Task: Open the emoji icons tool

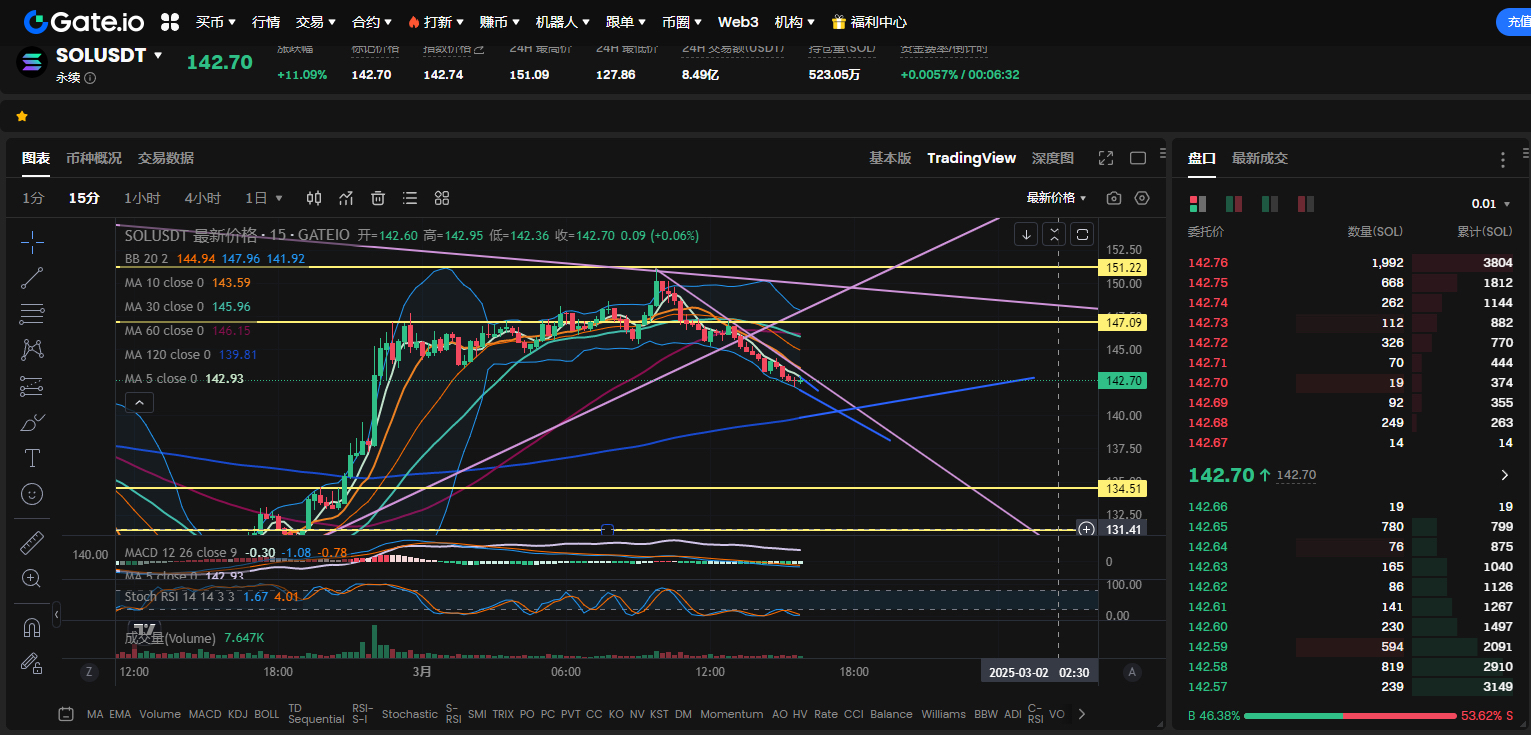Action: pos(32,494)
